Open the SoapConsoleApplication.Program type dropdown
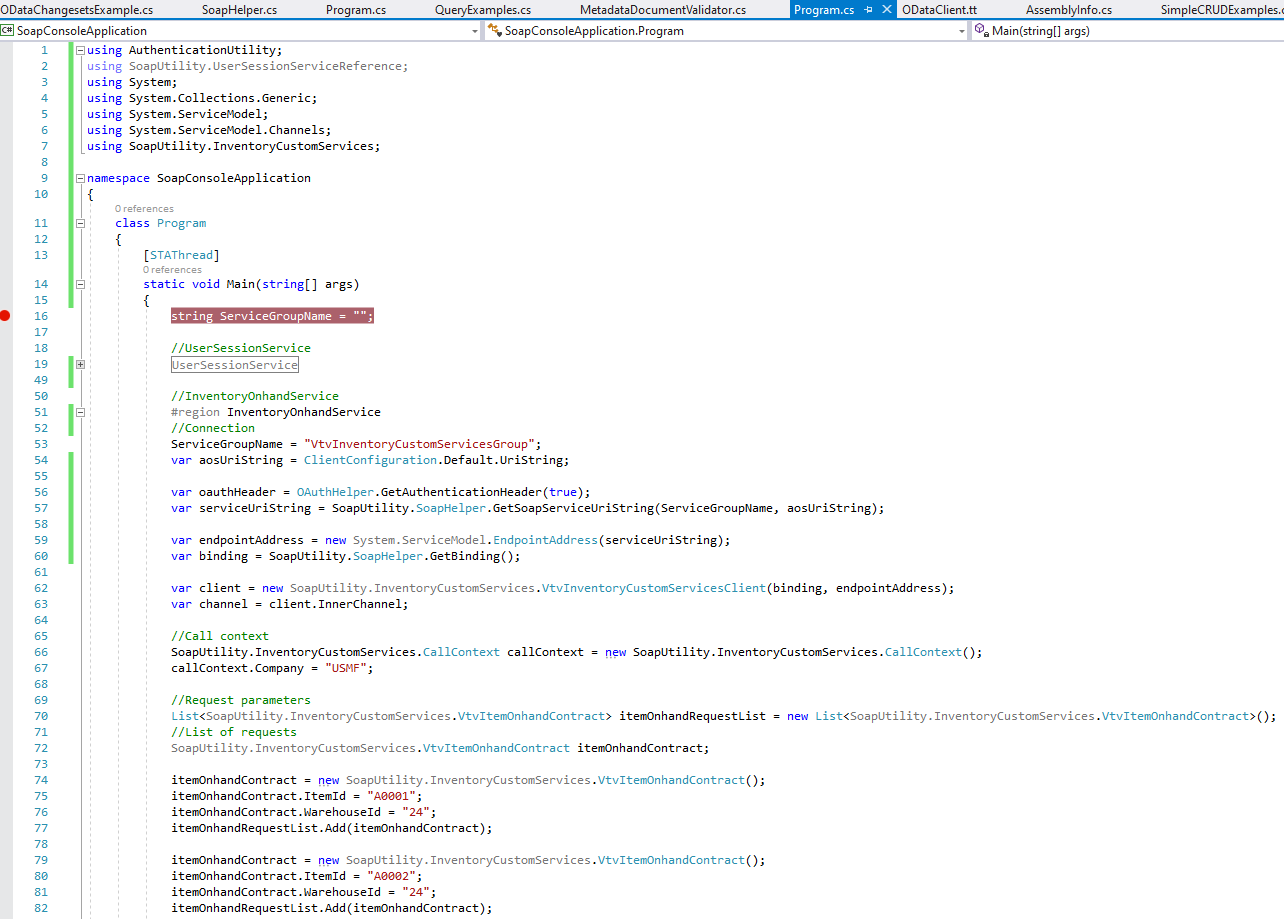 962,31
